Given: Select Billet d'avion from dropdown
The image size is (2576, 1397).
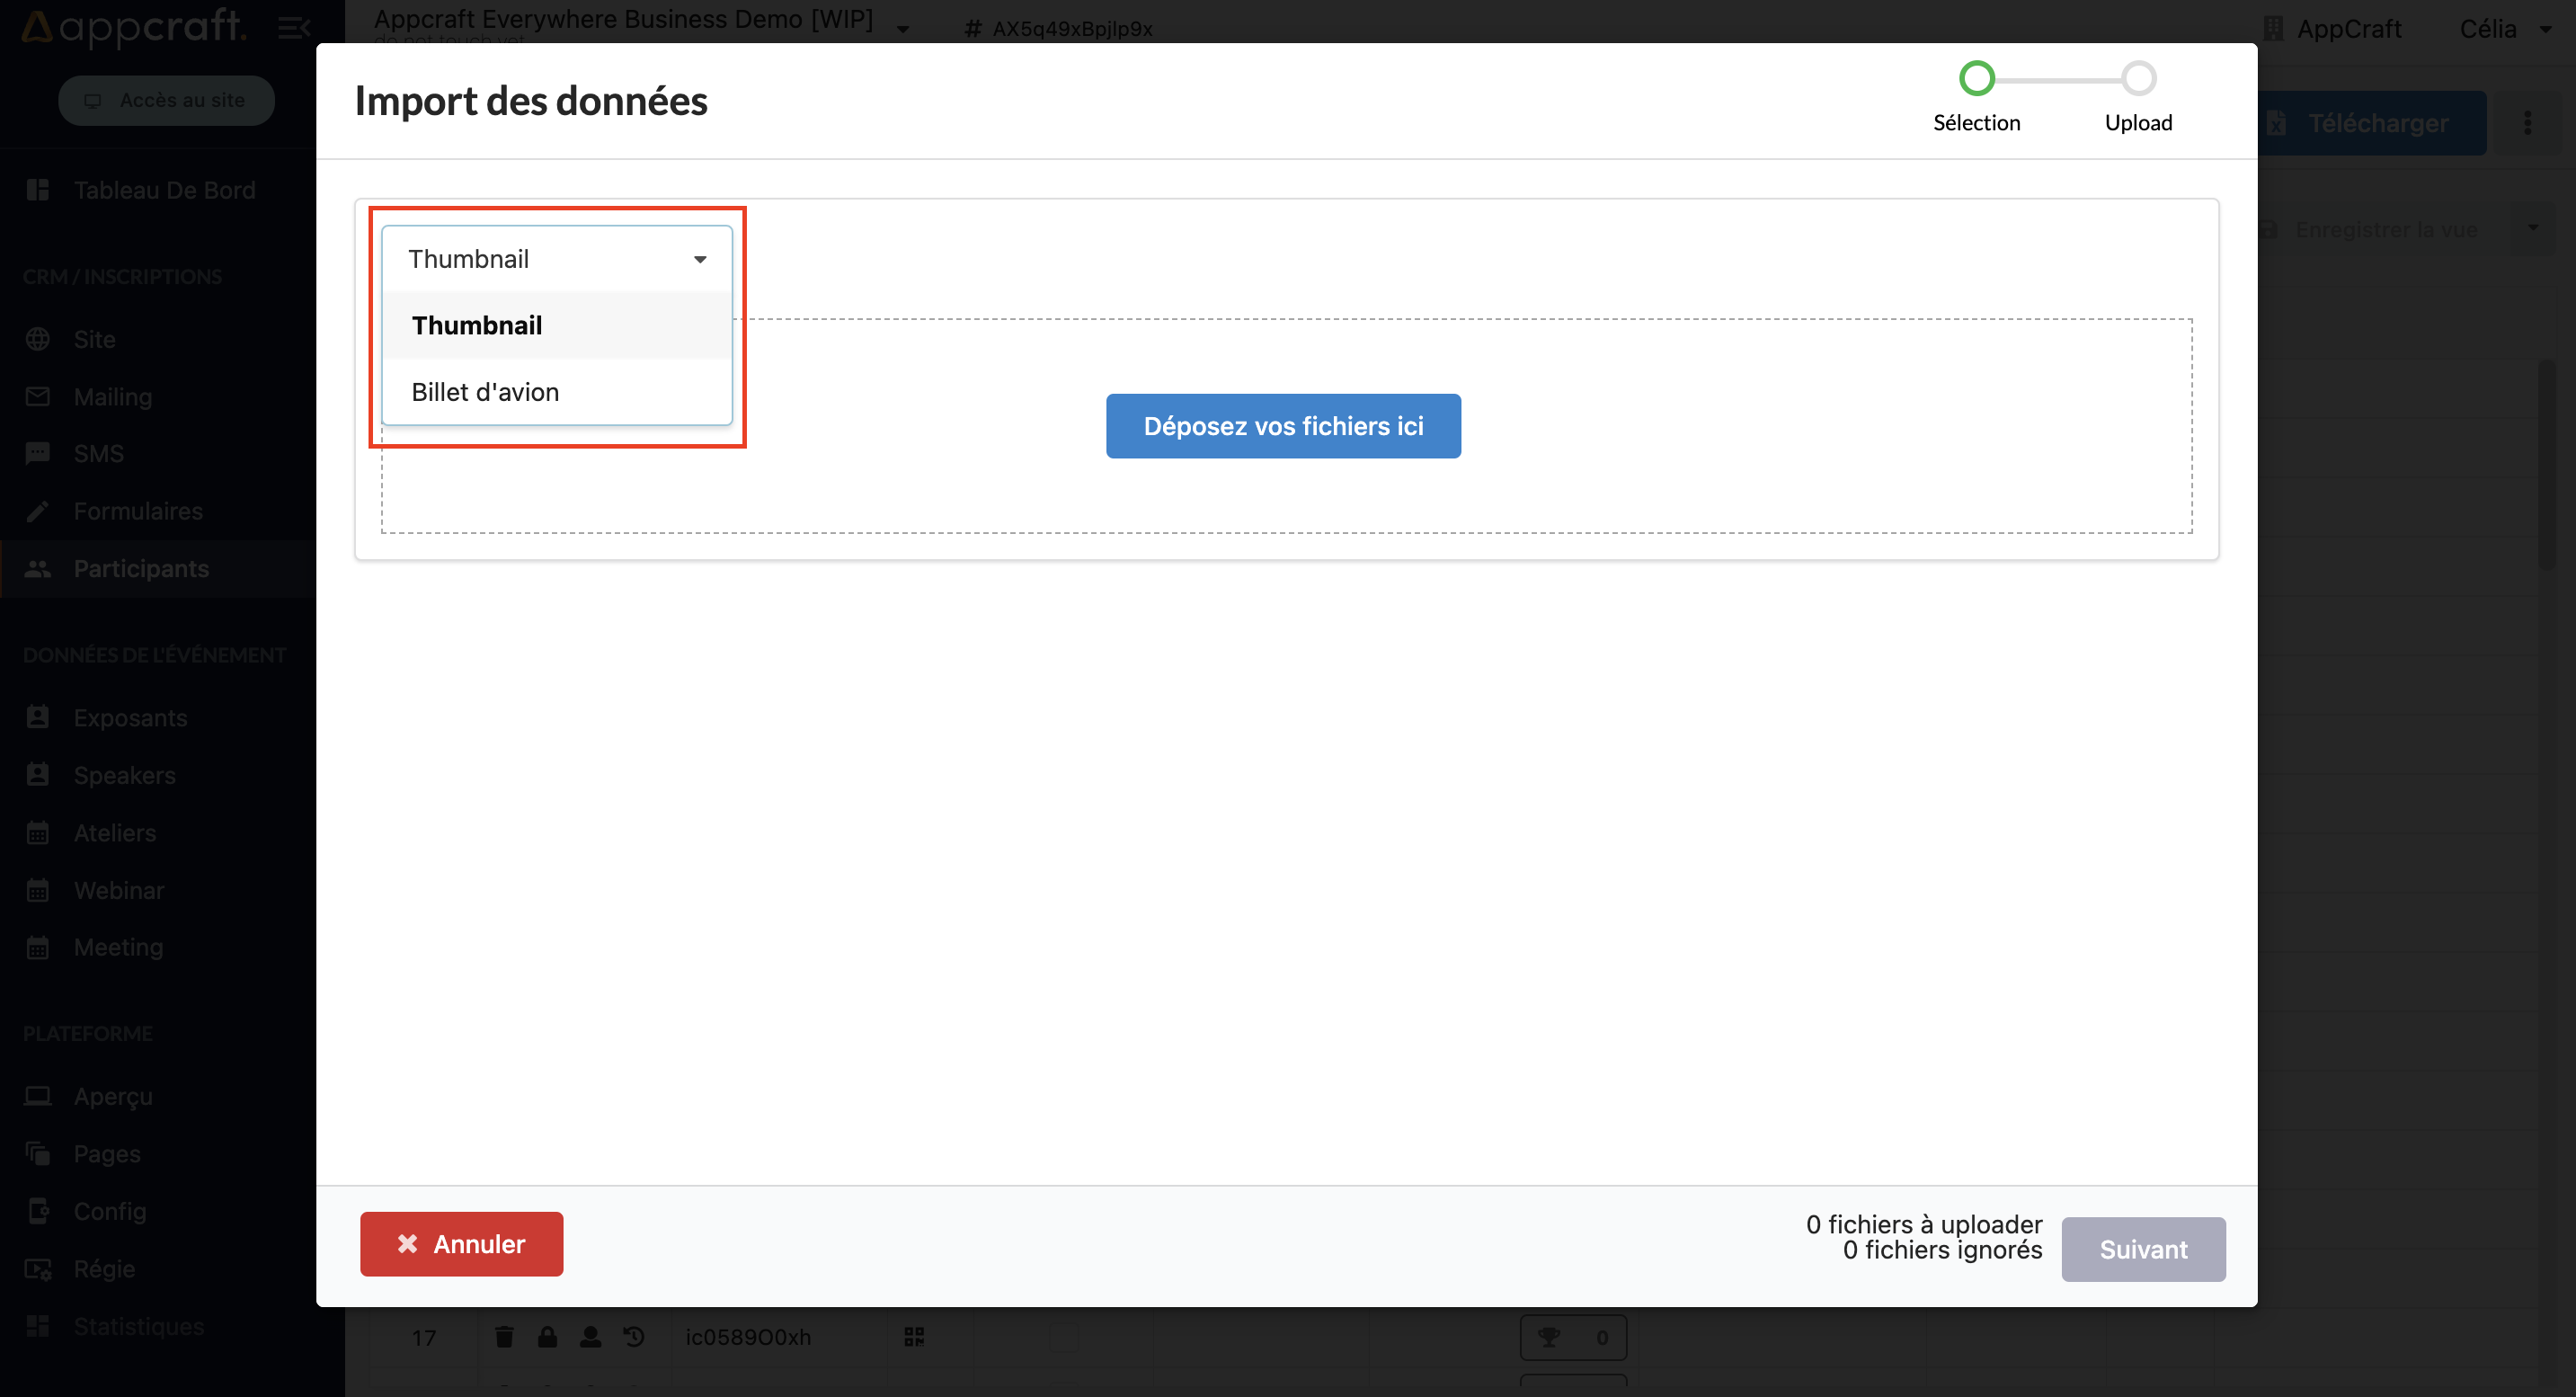Looking at the screenshot, I should point(485,390).
